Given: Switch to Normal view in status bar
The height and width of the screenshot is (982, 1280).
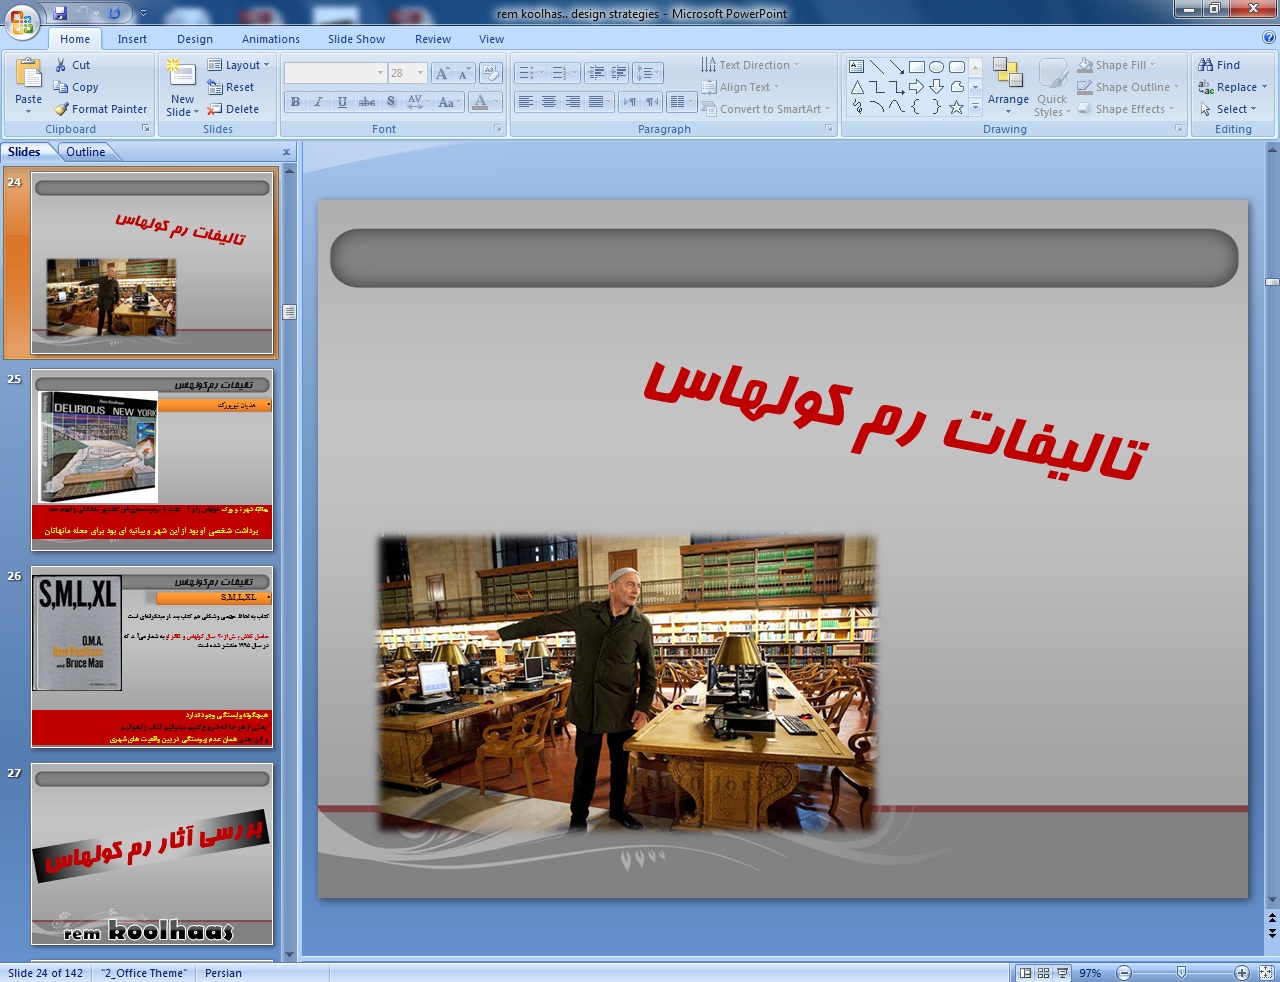Looking at the screenshot, I should (1025, 972).
